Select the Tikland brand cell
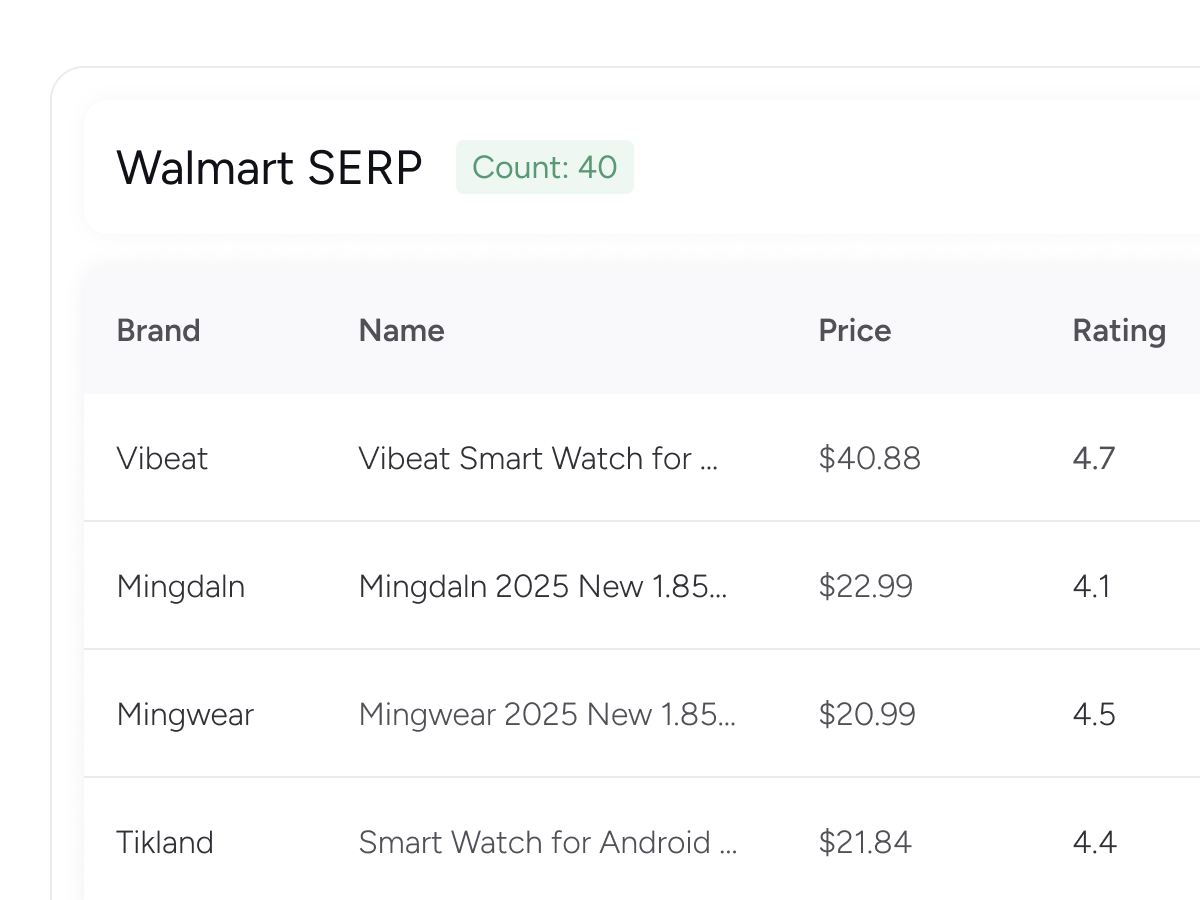The image size is (1200, 900). [165, 842]
